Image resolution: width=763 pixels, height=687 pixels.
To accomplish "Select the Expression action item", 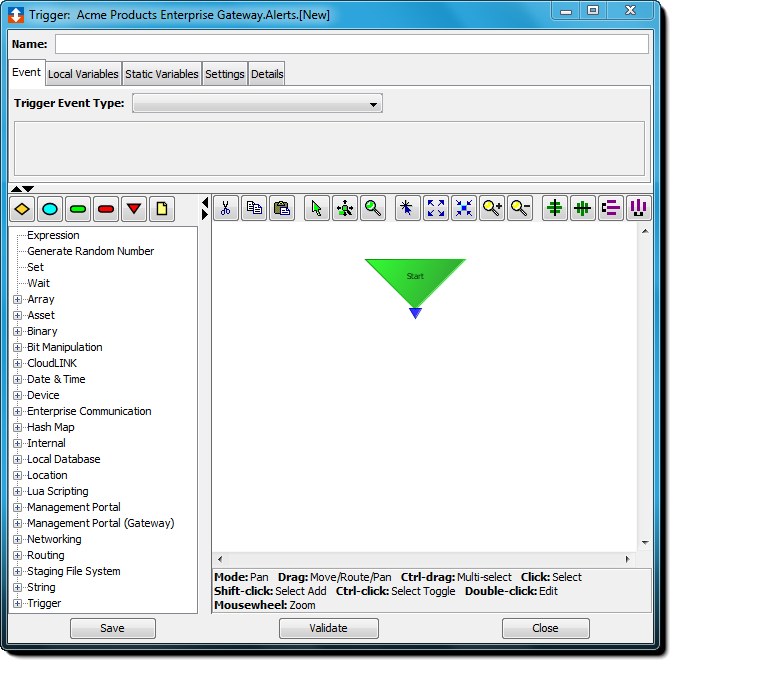I will (53, 235).
